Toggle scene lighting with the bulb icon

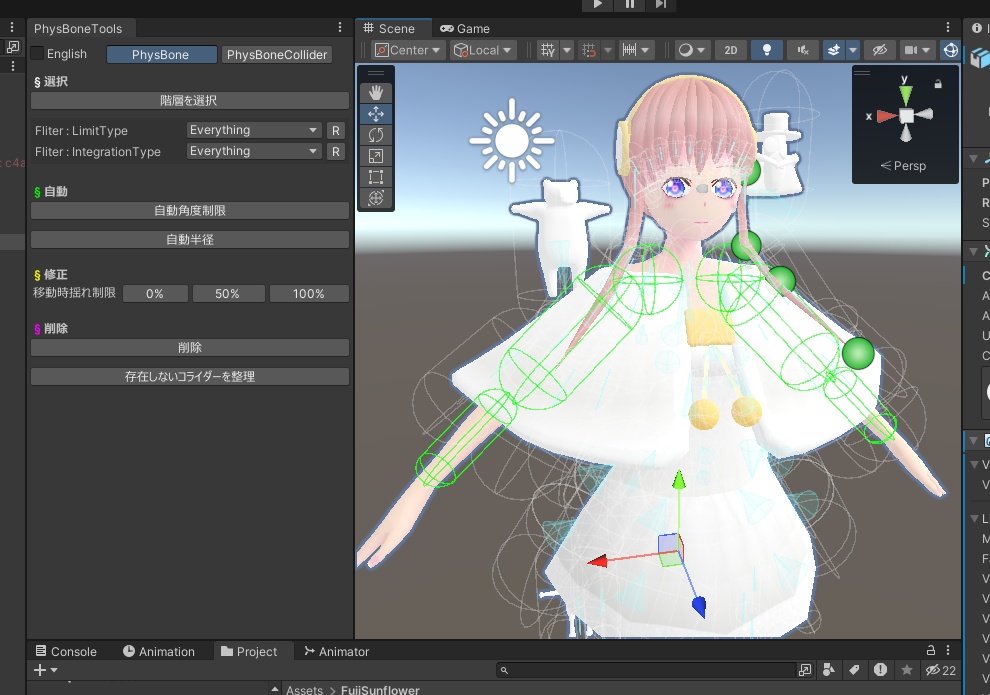766,50
